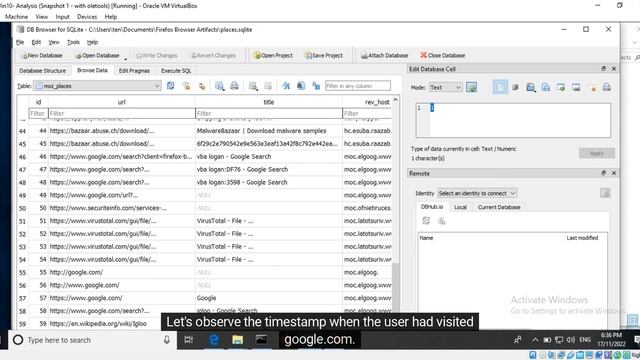Screen dimensions: 640x360
Task: Click the dark square icon after word wrap
Action: [516, 87]
